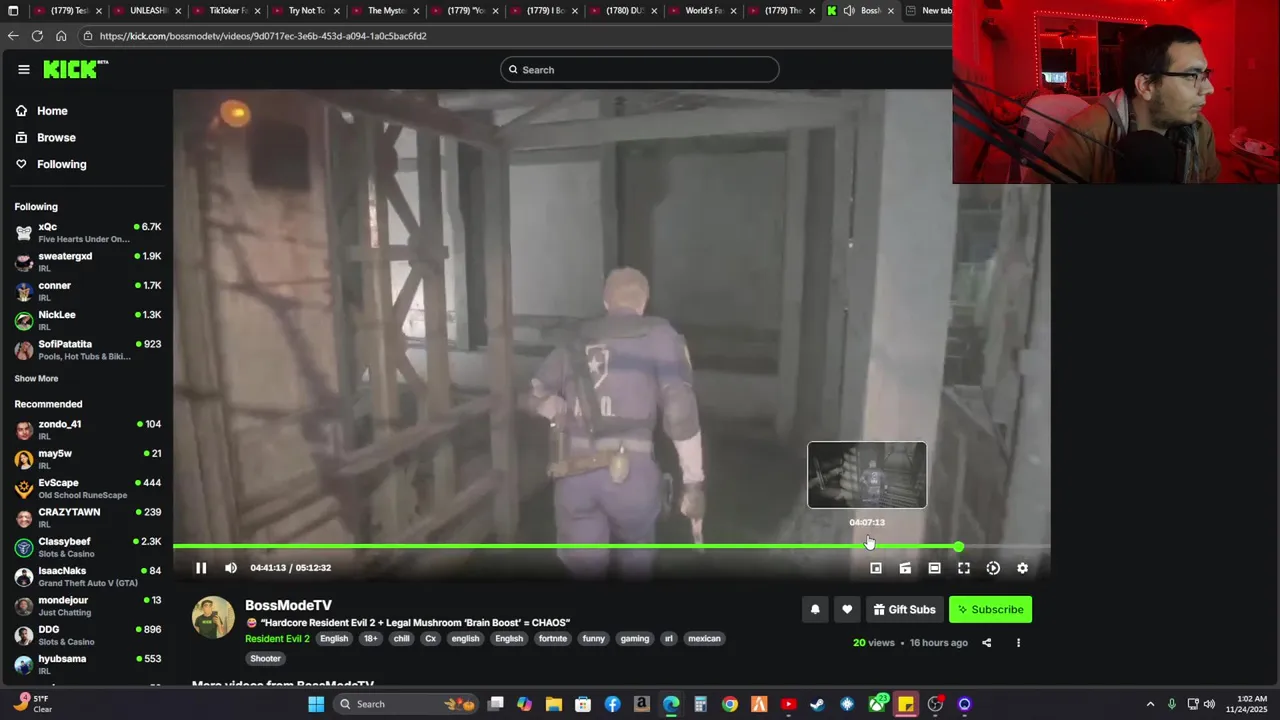The width and height of the screenshot is (1280, 720).
Task: Pause the video
Action: tap(201, 568)
